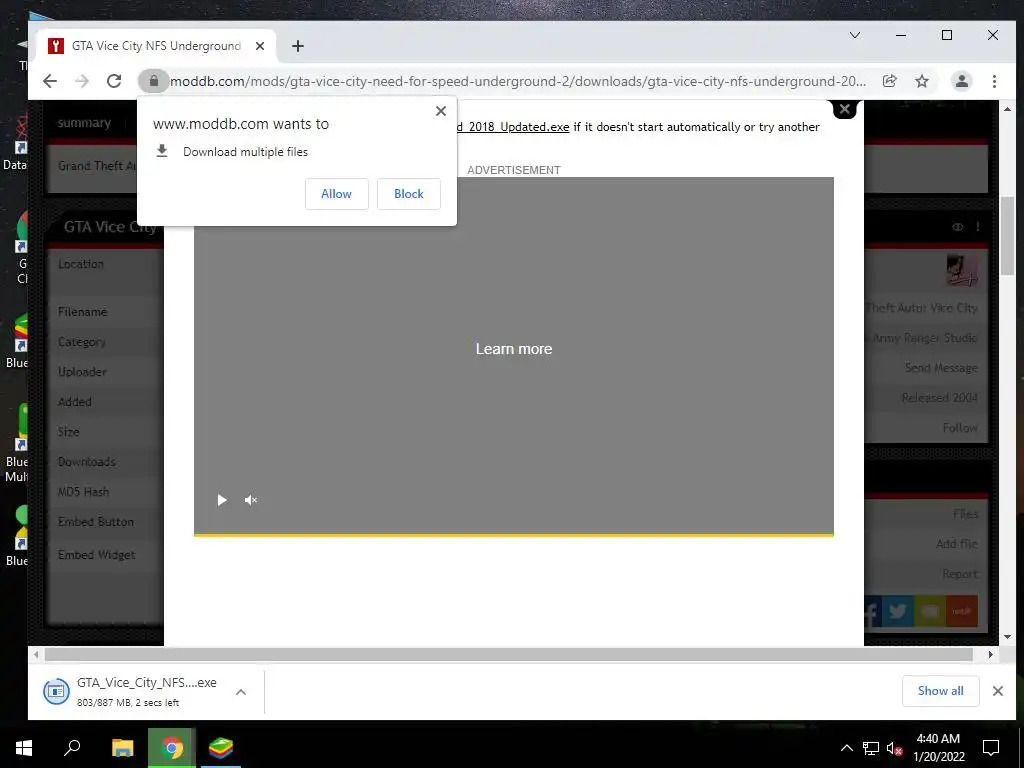This screenshot has height=768, width=1024.
Task: Select GTA Vice City NFS Underground tab
Action: pyautogui.click(x=157, y=46)
